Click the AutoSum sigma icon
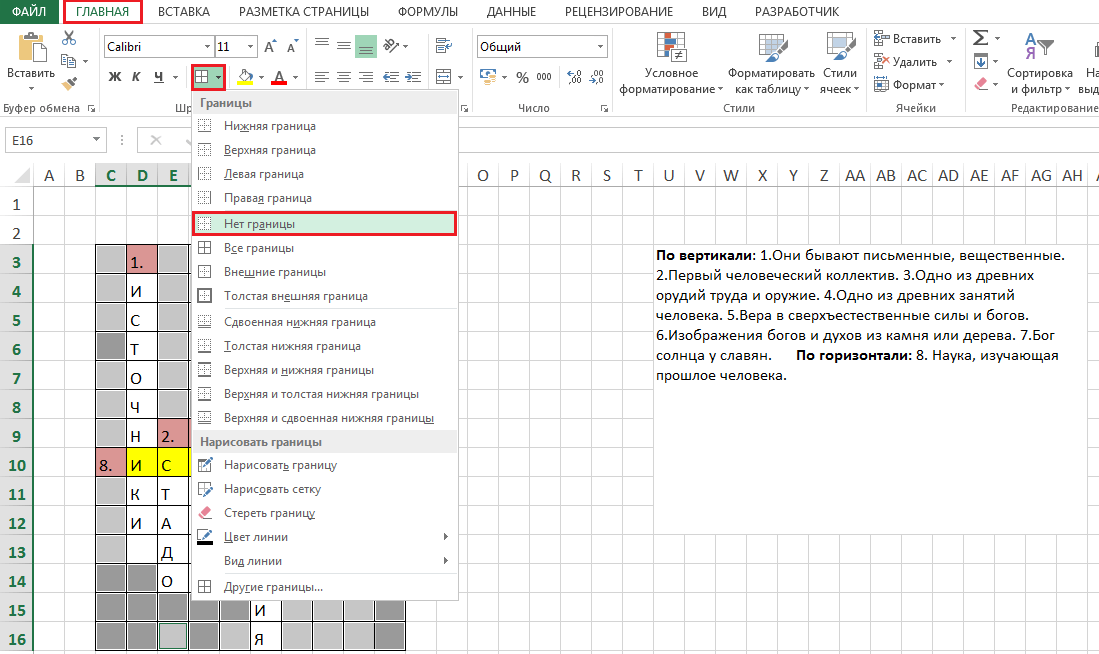This screenshot has width=1099, height=654. tap(980, 38)
